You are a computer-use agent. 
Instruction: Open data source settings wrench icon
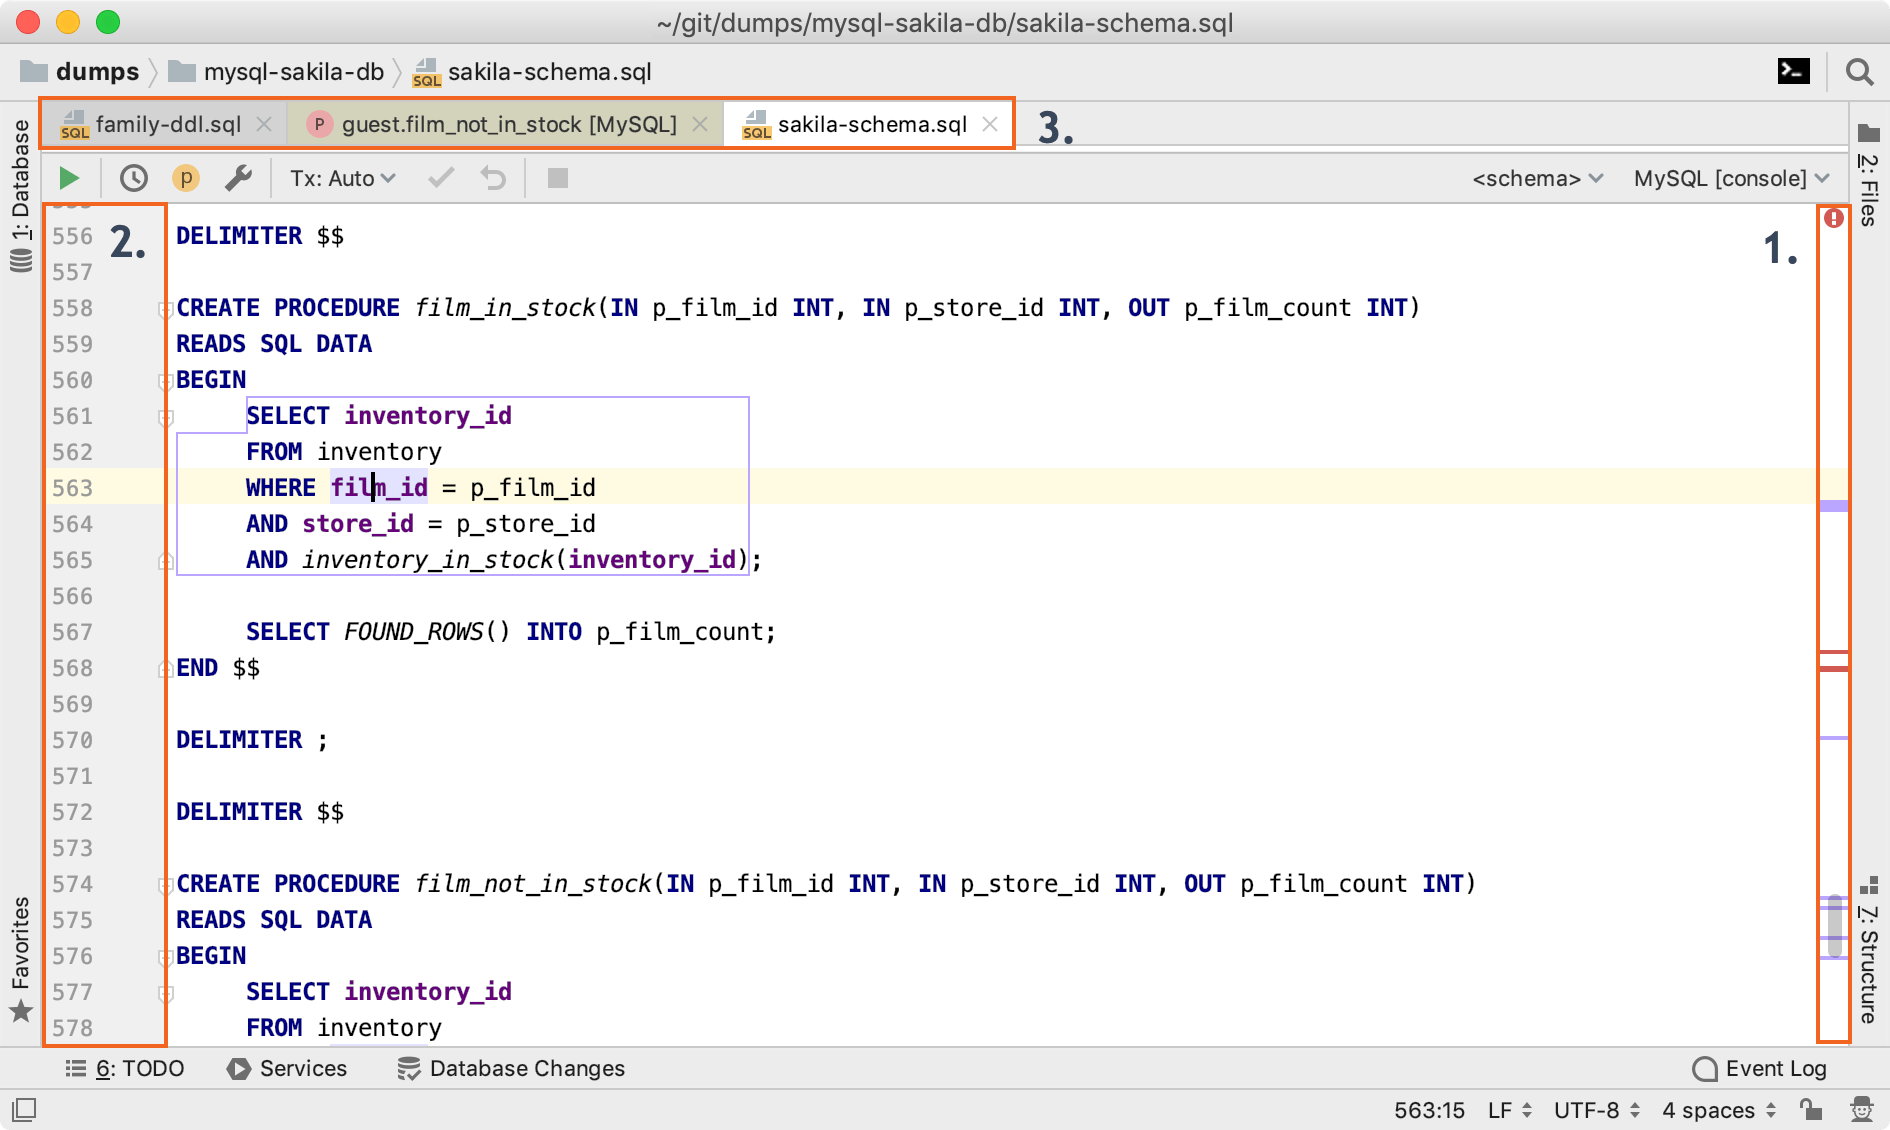coord(238,178)
